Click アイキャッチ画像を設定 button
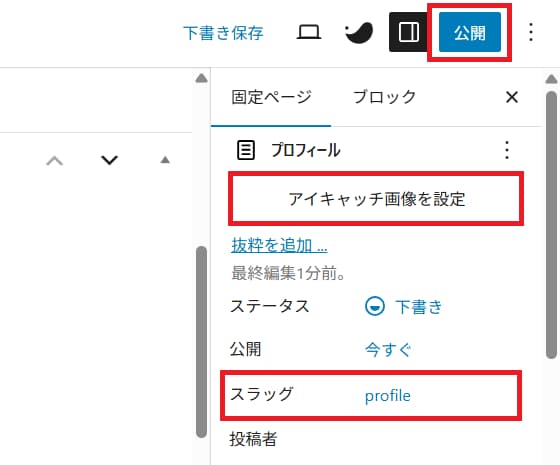 click(x=376, y=199)
